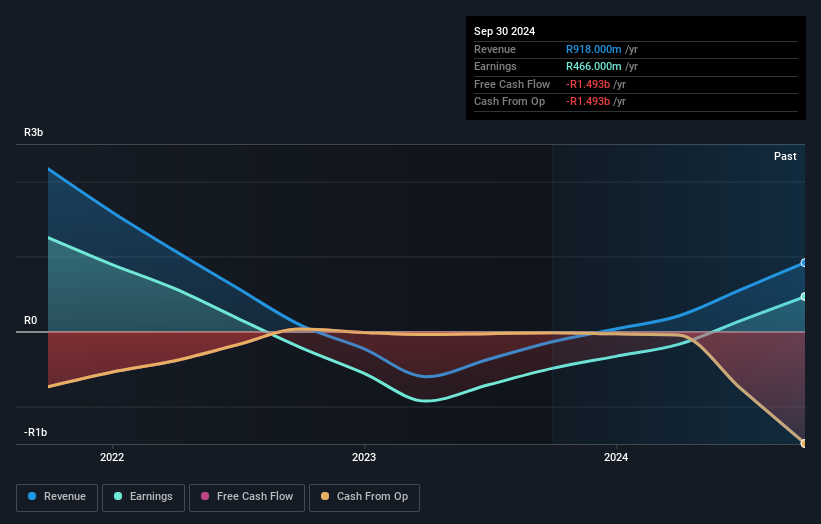
Task: Click the Cash From Op label in tooltip
Action: click(509, 102)
